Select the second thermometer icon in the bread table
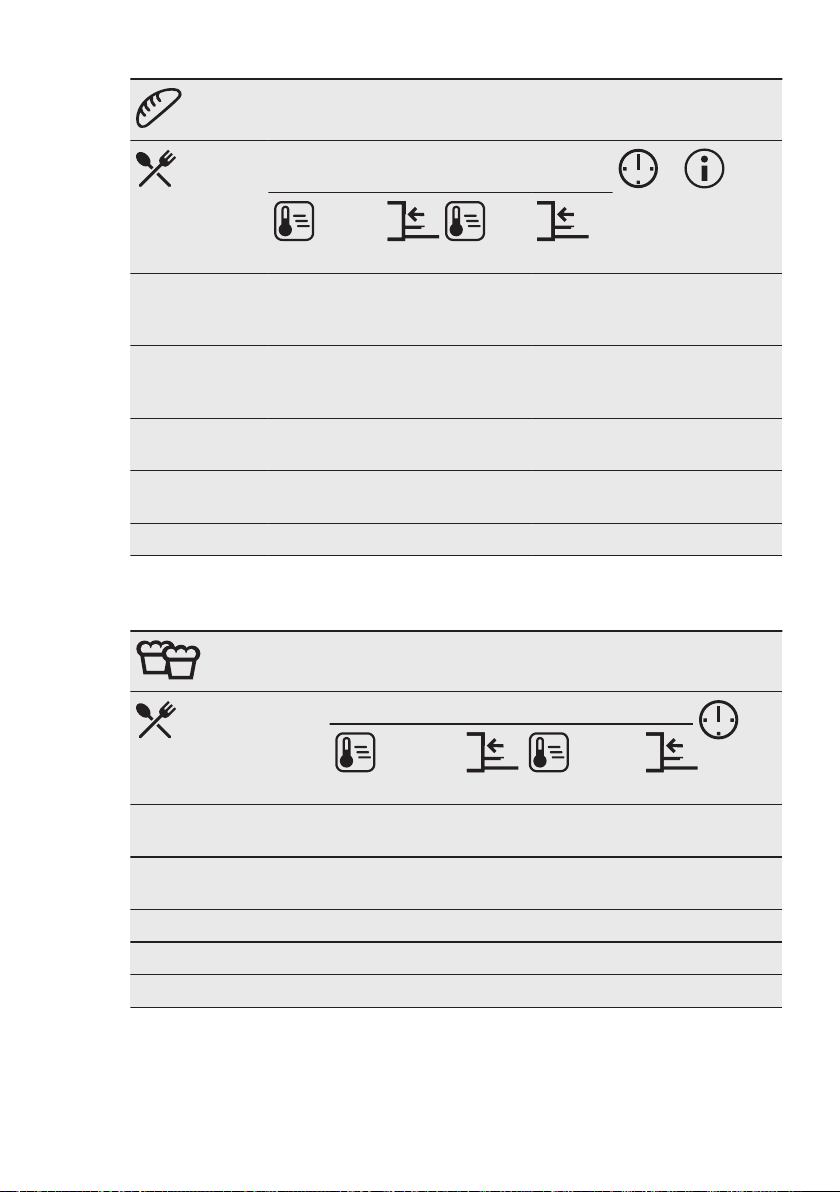 [x=465, y=221]
